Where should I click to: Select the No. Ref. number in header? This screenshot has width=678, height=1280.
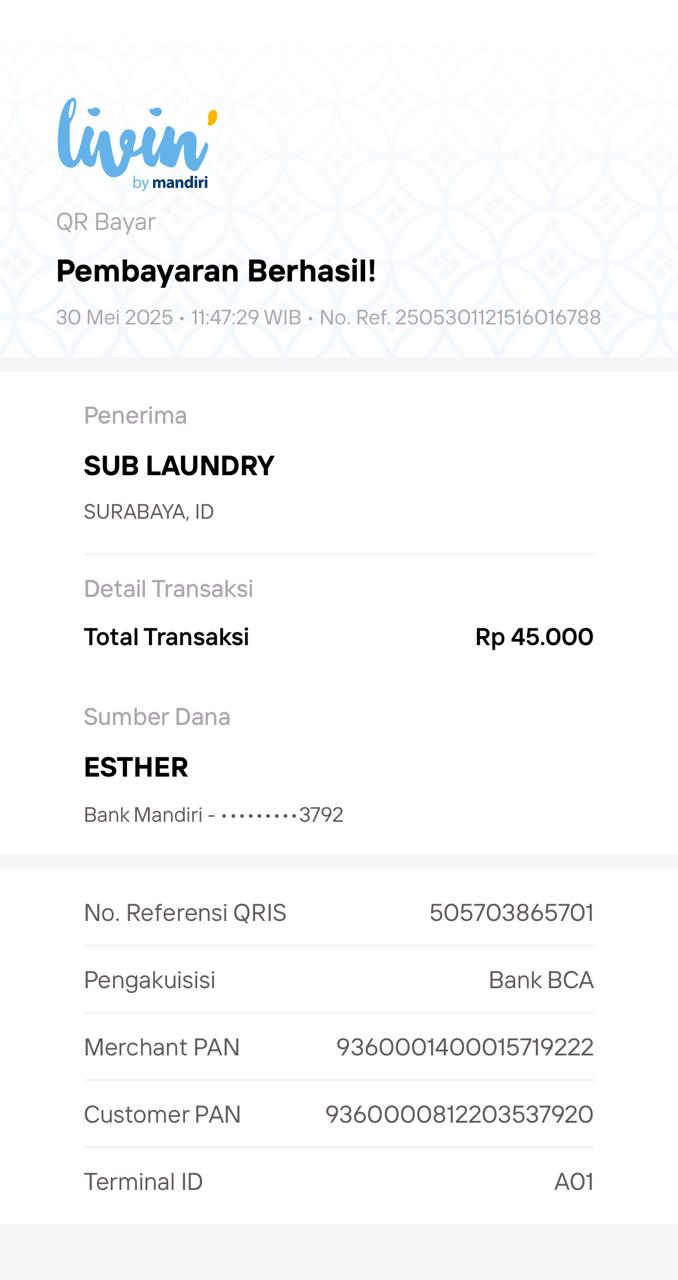pyautogui.click(x=460, y=318)
